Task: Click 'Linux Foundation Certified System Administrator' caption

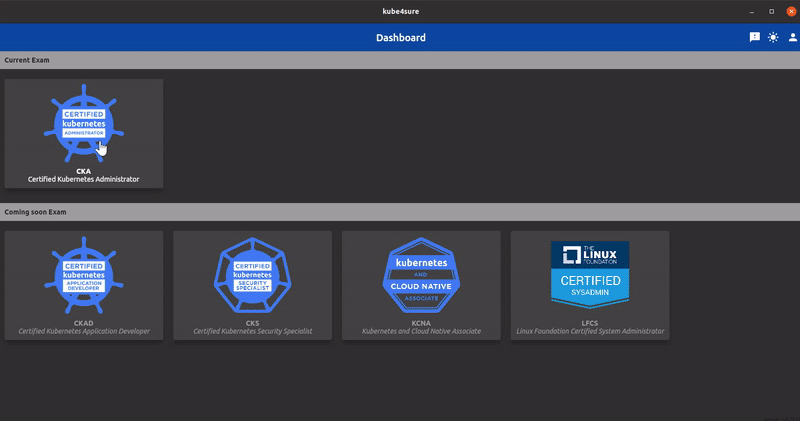Action: (x=589, y=331)
